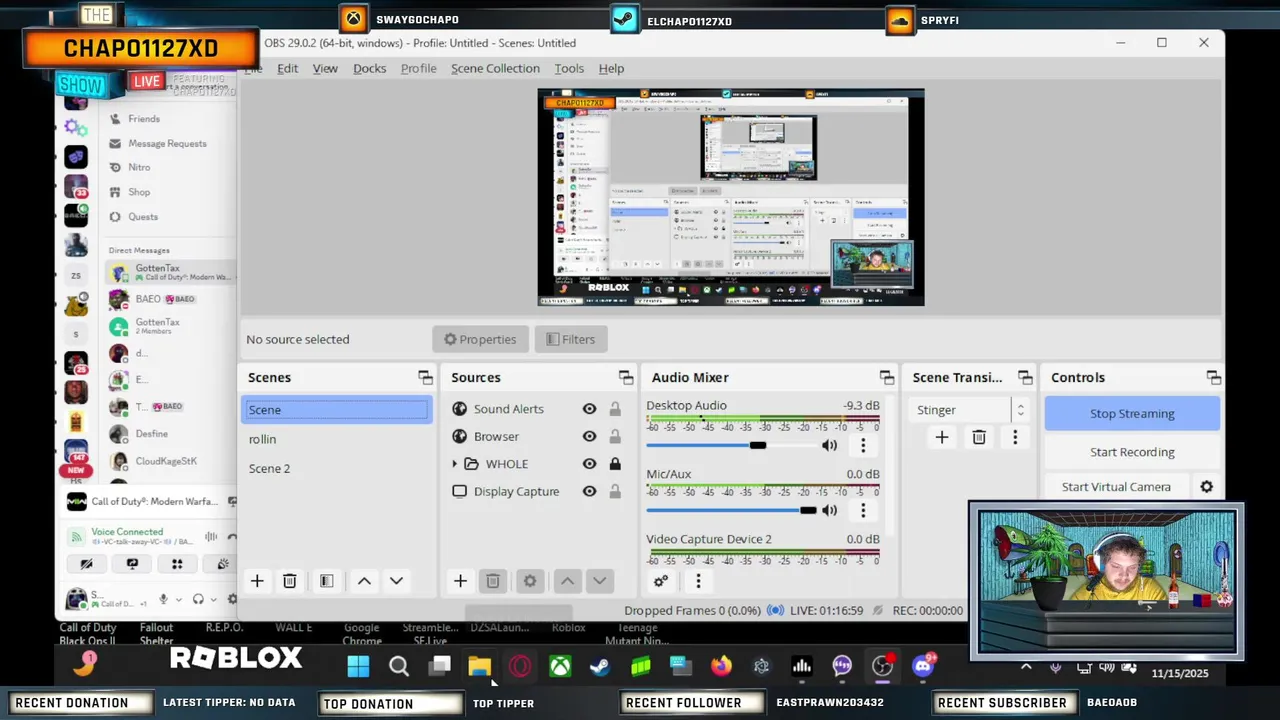The width and height of the screenshot is (1280, 720).
Task: Pop out the Scenes dock
Action: 425,378
